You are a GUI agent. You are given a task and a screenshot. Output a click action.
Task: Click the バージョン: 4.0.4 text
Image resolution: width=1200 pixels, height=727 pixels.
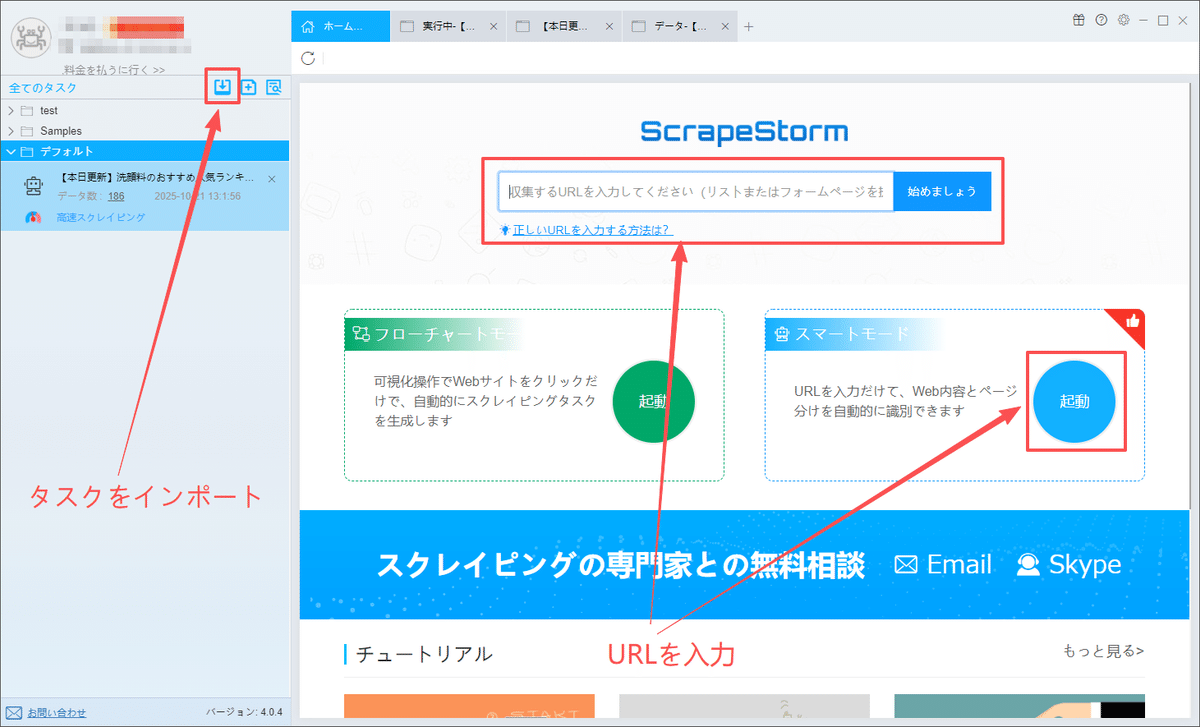point(244,713)
